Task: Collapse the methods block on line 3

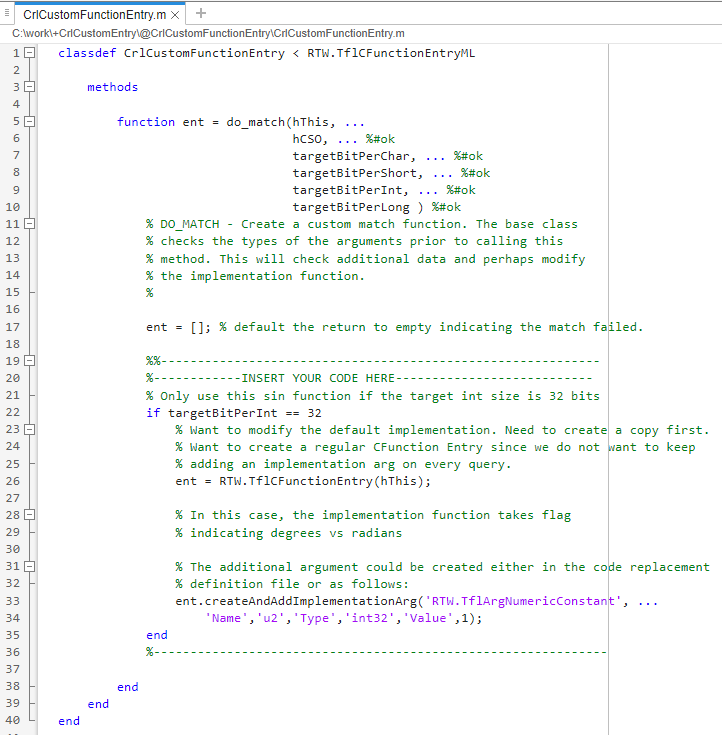Action: (x=29, y=87)
